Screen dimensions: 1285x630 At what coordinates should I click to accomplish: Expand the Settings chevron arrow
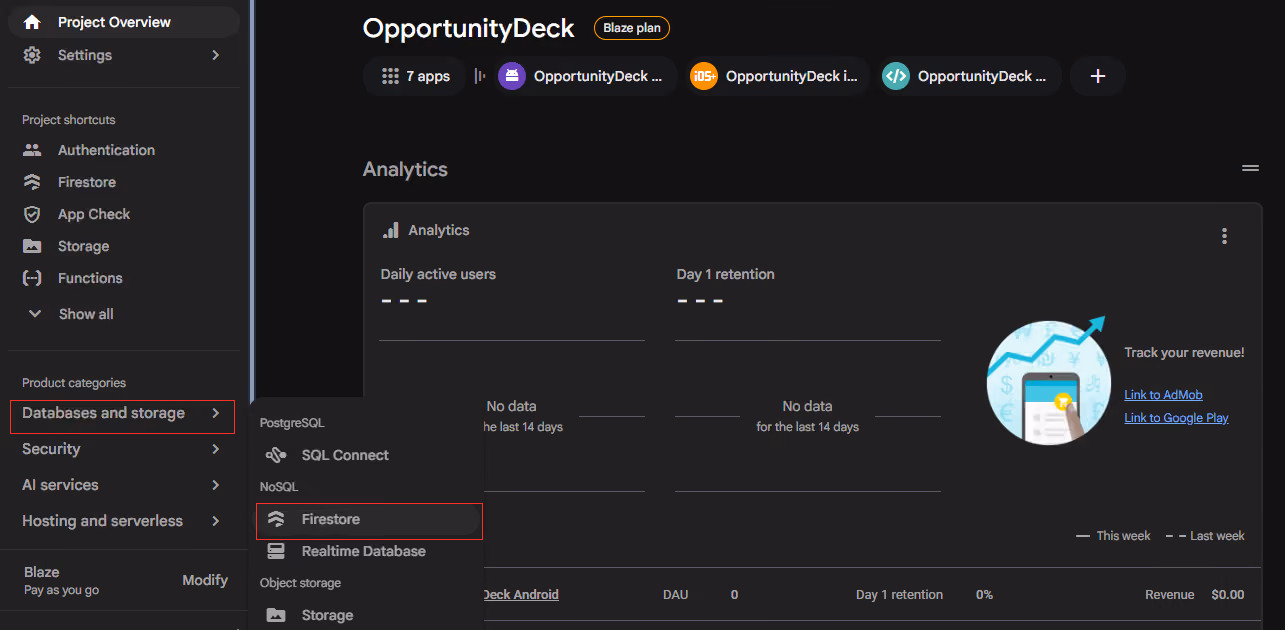coord(216,55)
